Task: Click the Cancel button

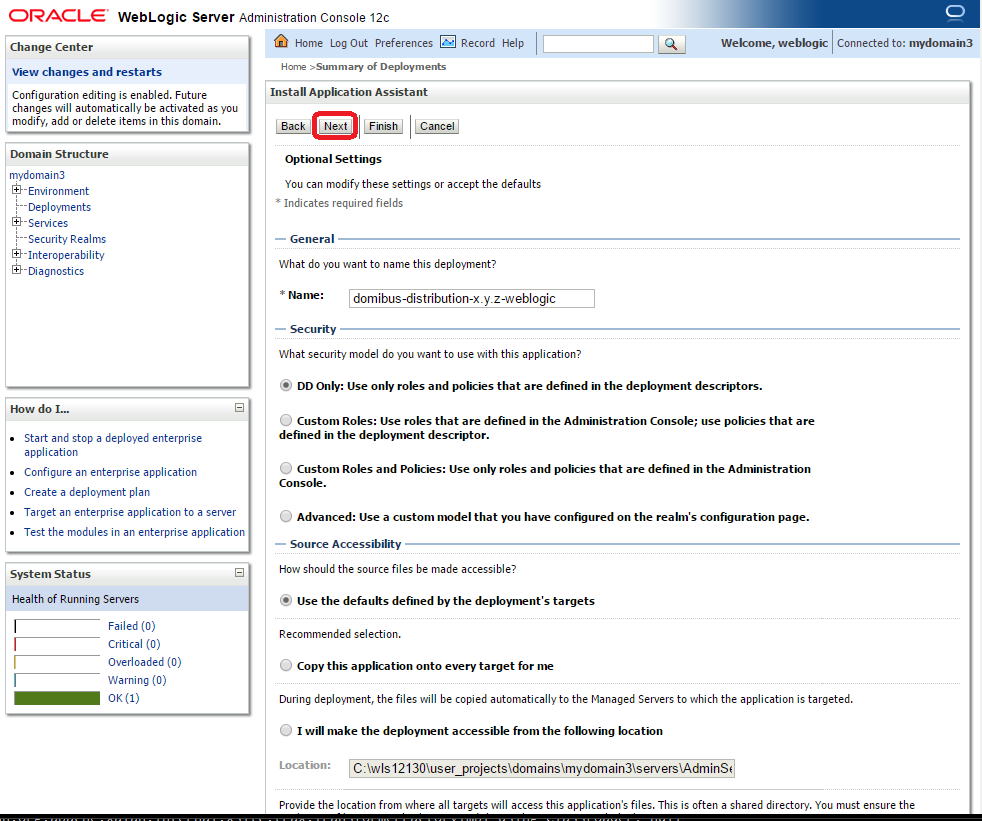Action: click(437, 127)
